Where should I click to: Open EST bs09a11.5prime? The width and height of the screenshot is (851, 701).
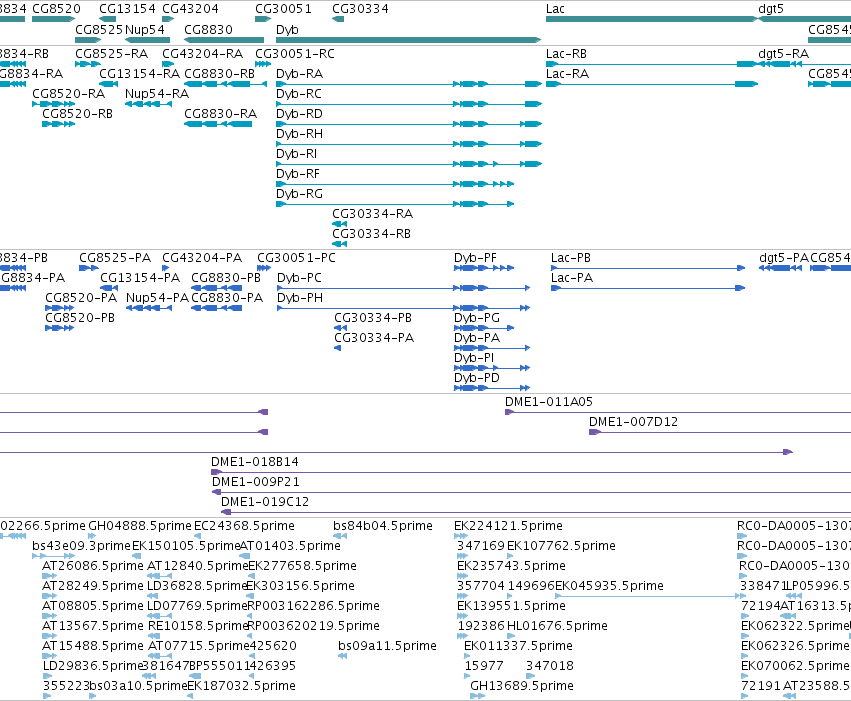387,646
